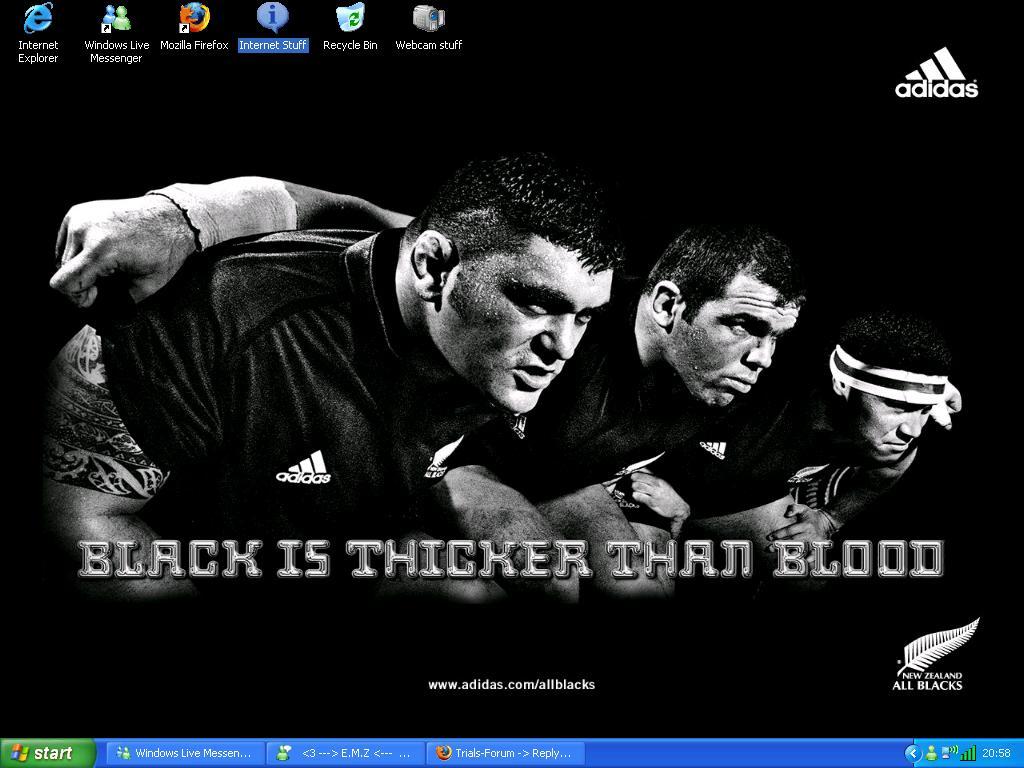Switch to Trials-Forum Reply Firefox taskbar window
The width and height of the screenshot is (1024, 768).
coord(505,753)
